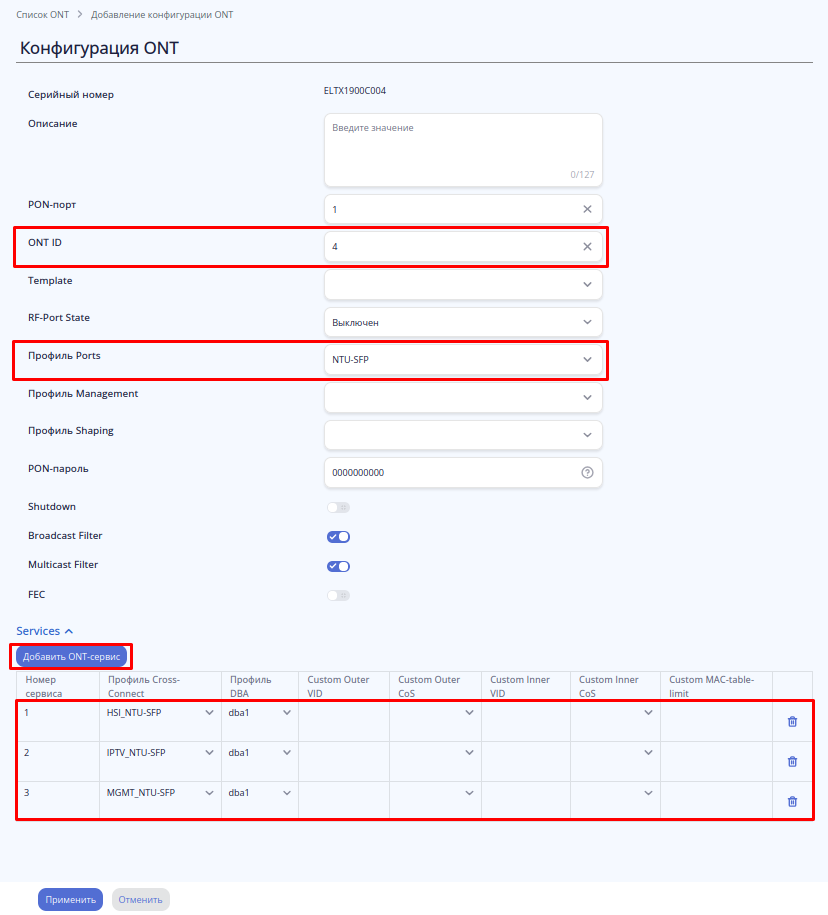828x915 pixels.
Task: Go to Список ONT breadcrumb
Action: [42, 16]
